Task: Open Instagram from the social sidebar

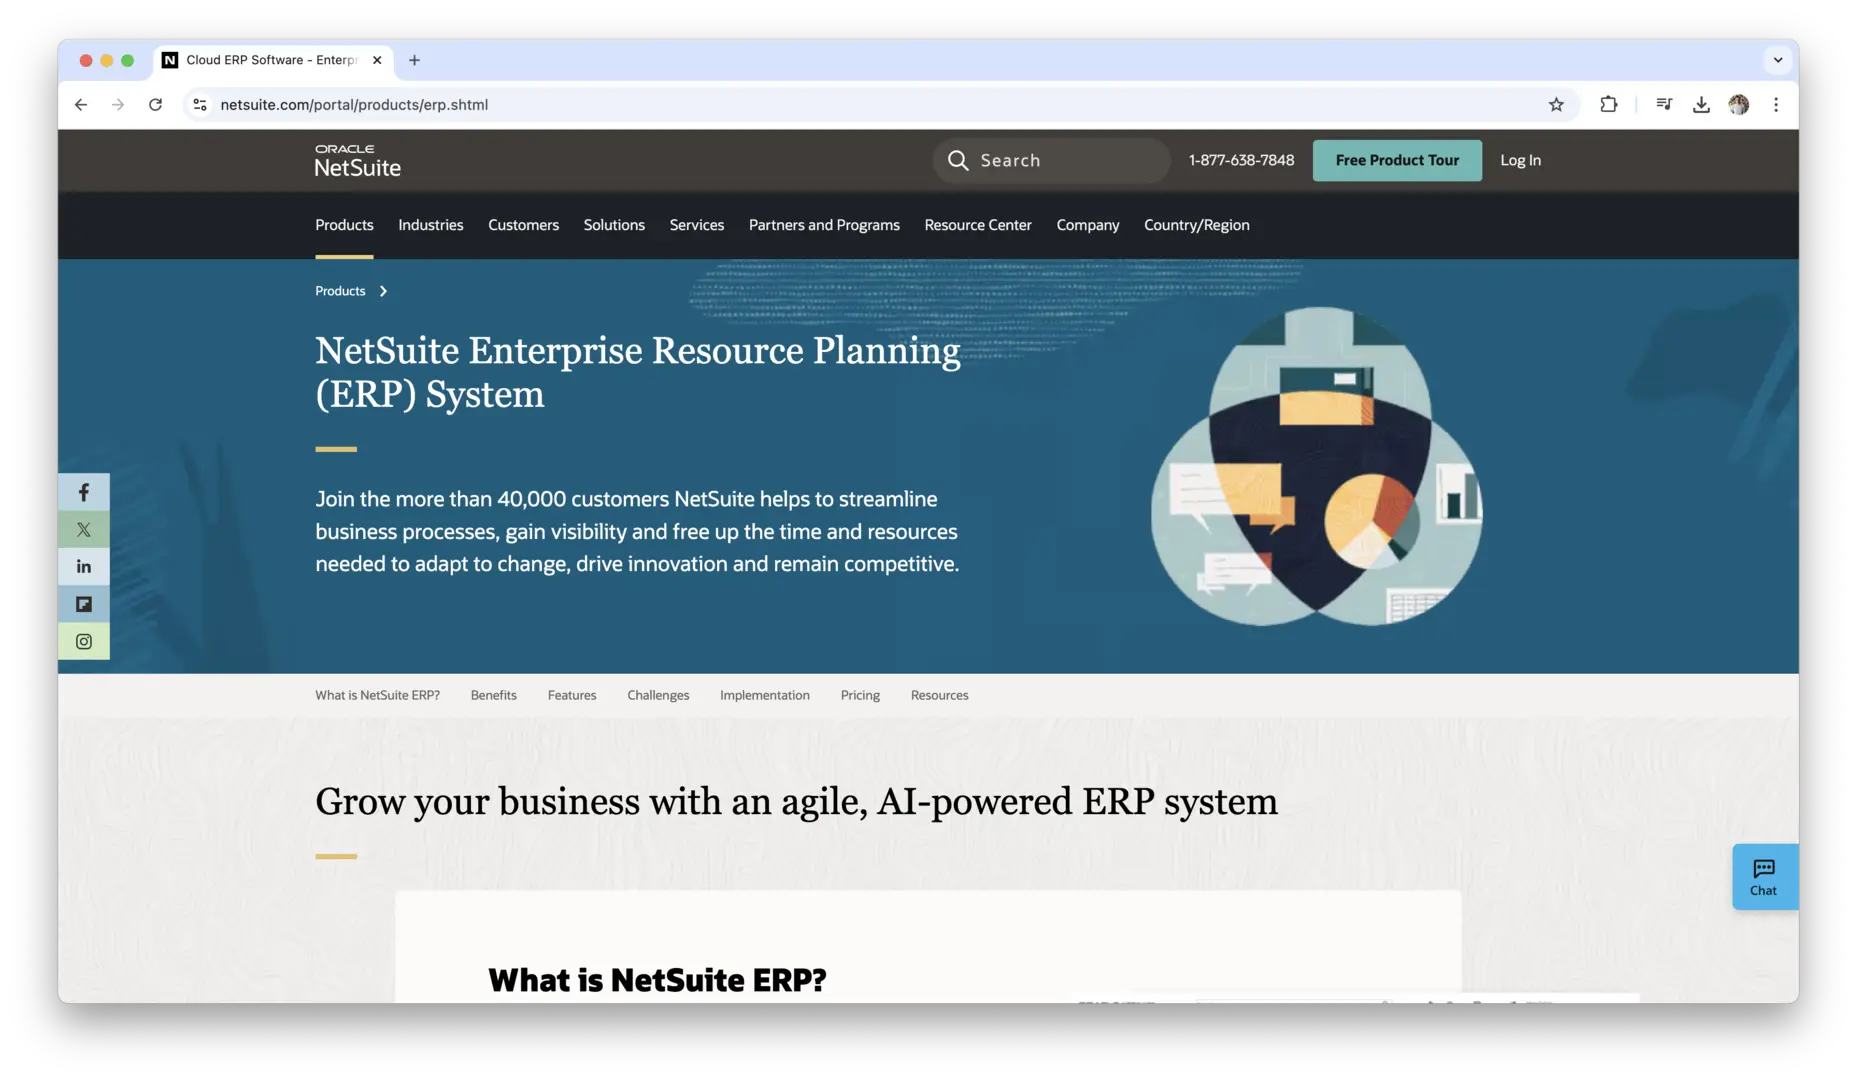Action: tap(84, 641)
